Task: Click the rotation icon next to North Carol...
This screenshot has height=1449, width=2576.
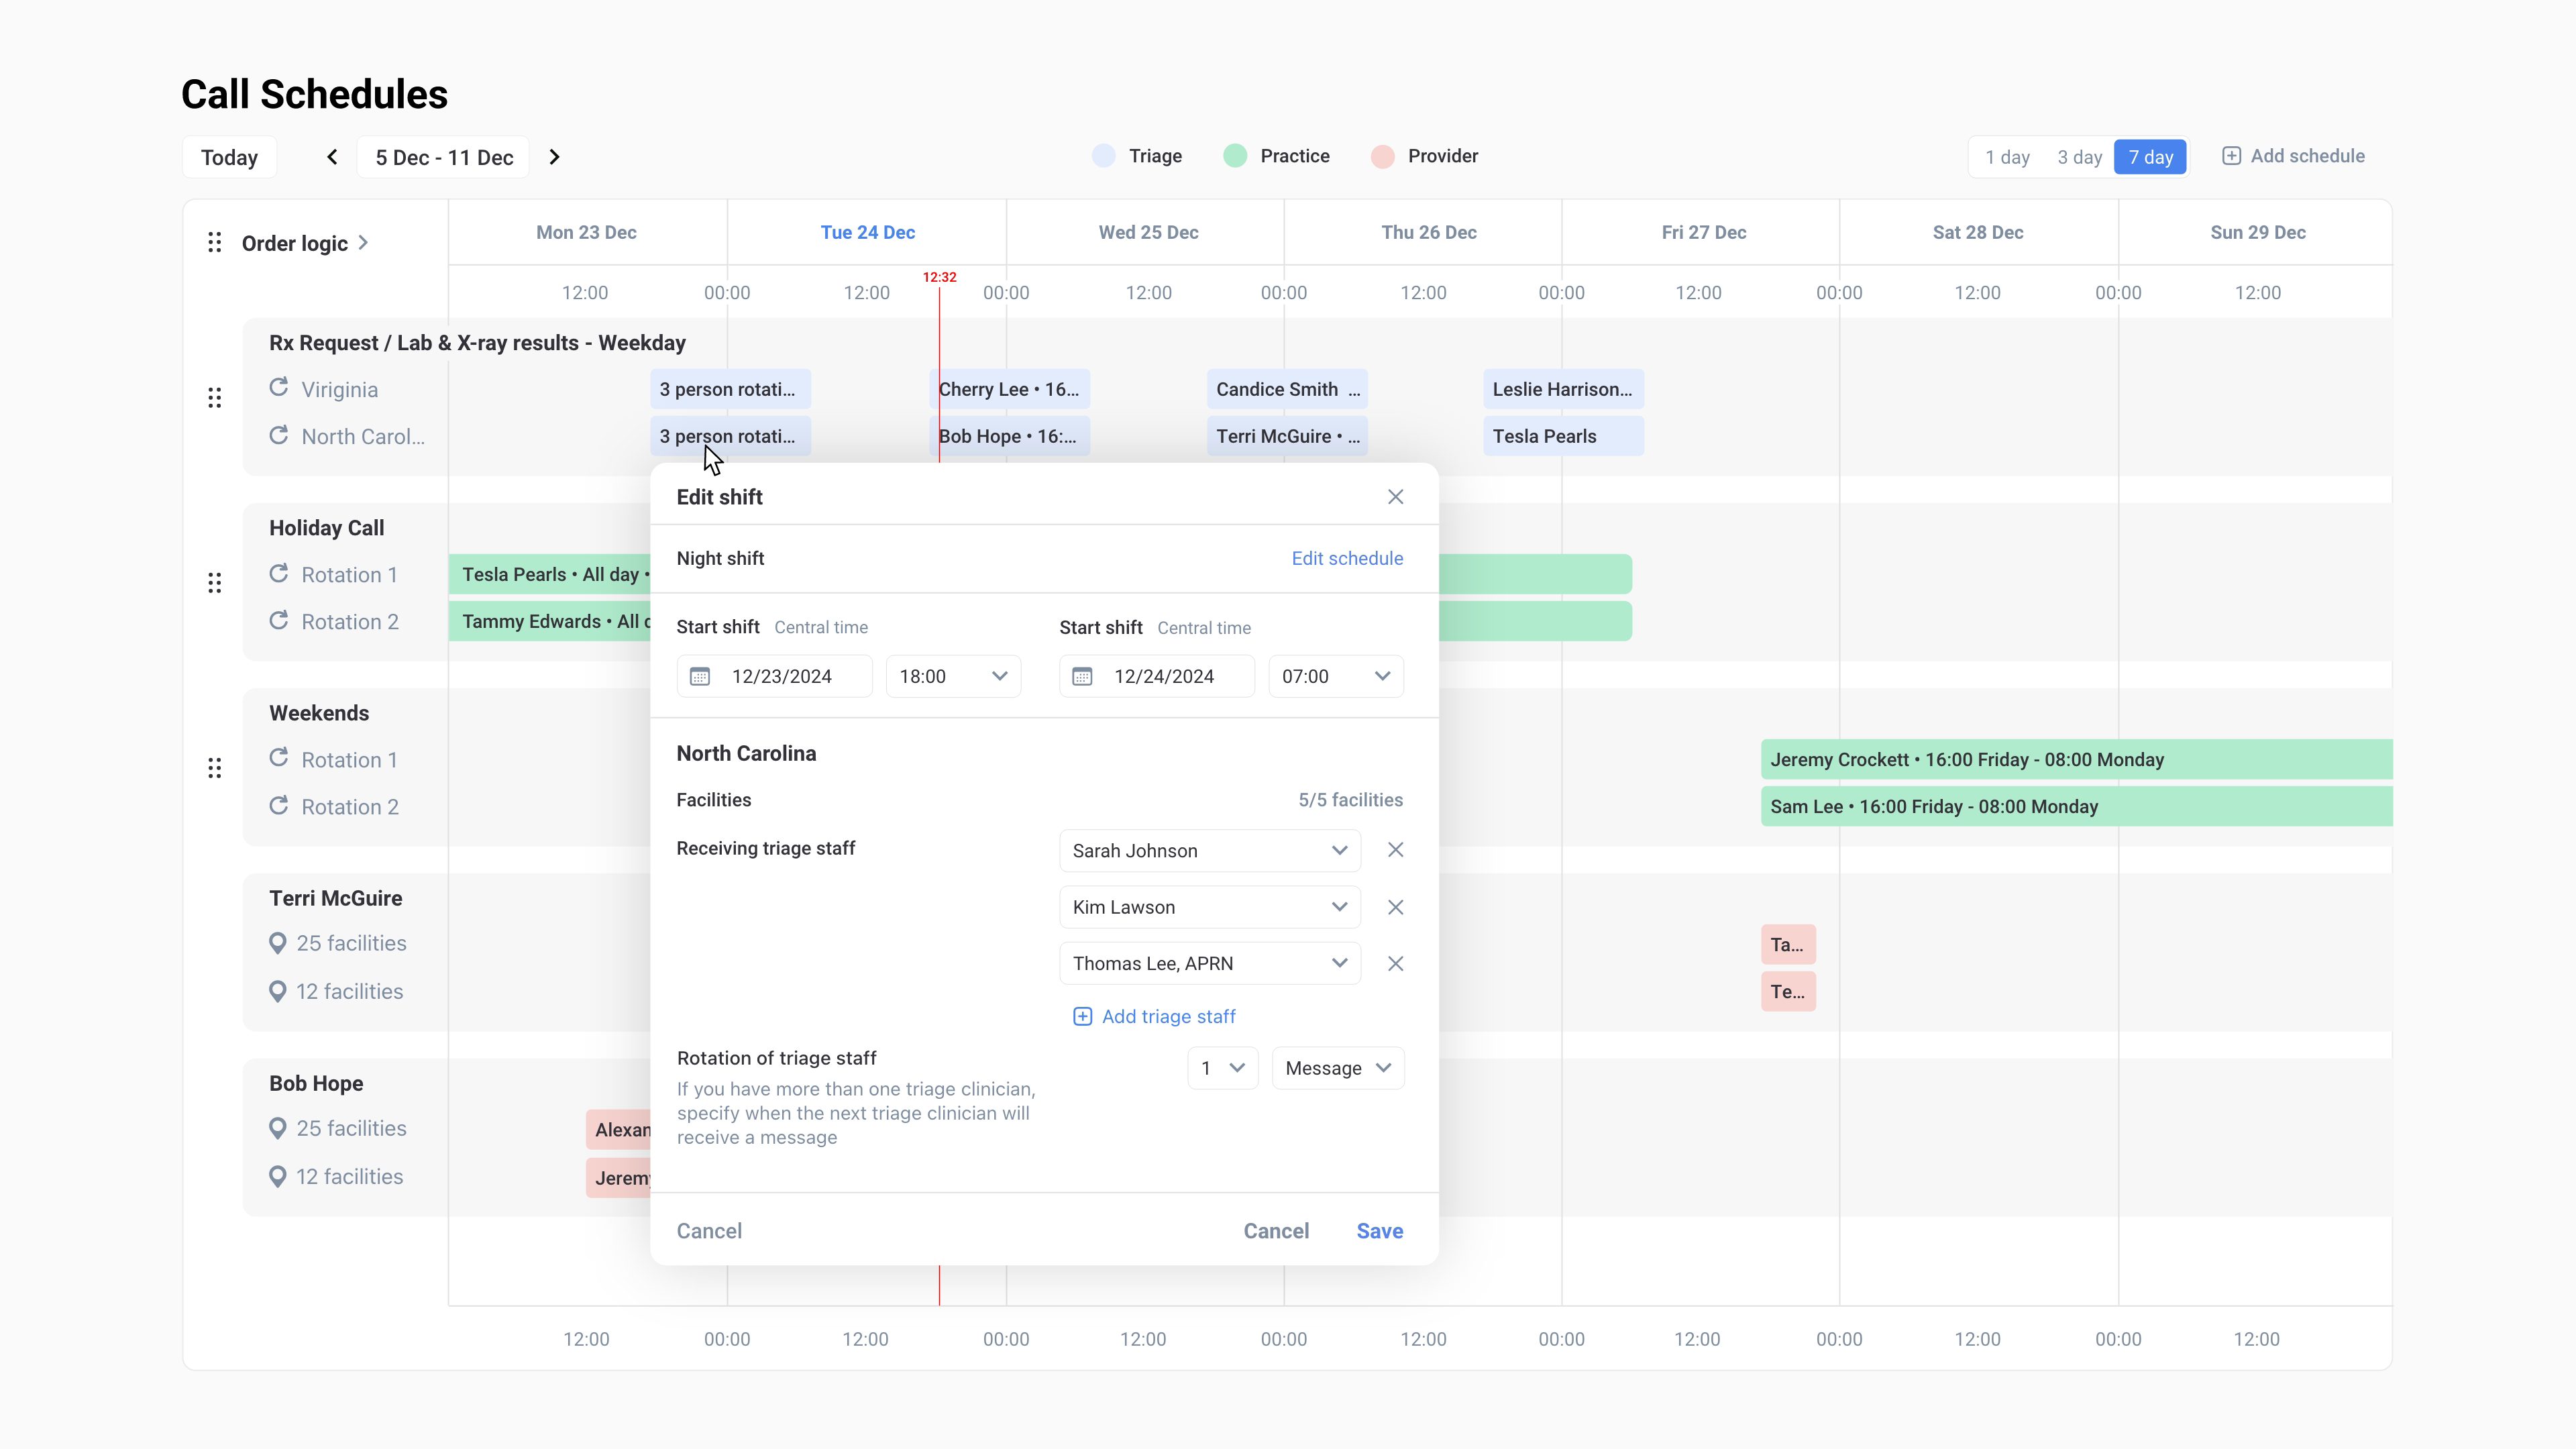Action: click(279, 435)
